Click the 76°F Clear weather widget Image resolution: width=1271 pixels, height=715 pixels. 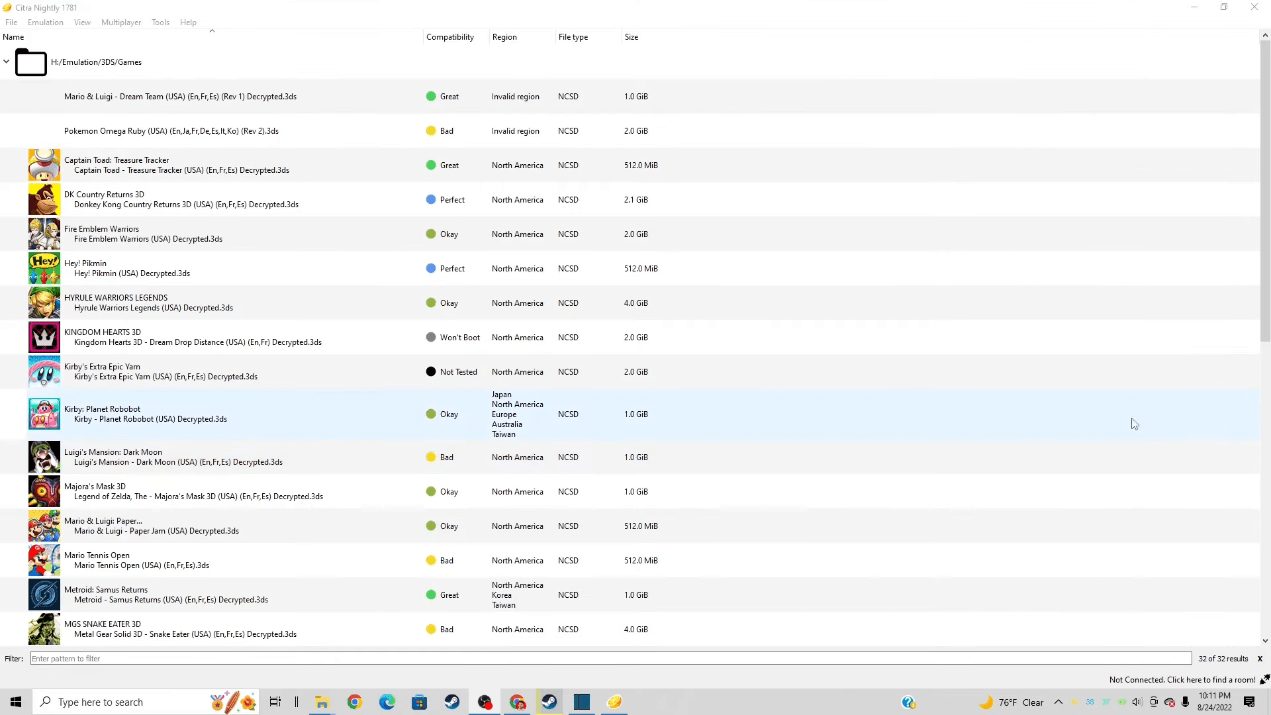click(x=1010, y=702)
